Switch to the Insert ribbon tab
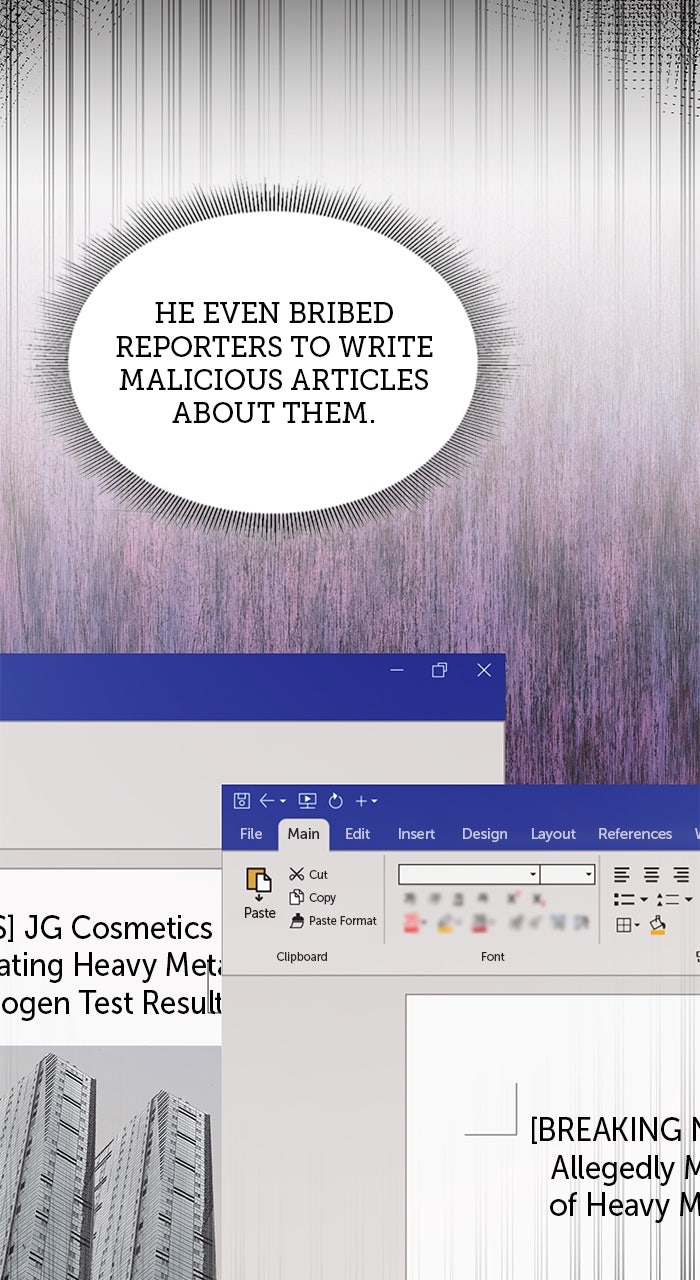700x1280 pixels. [x=416, y=834]
